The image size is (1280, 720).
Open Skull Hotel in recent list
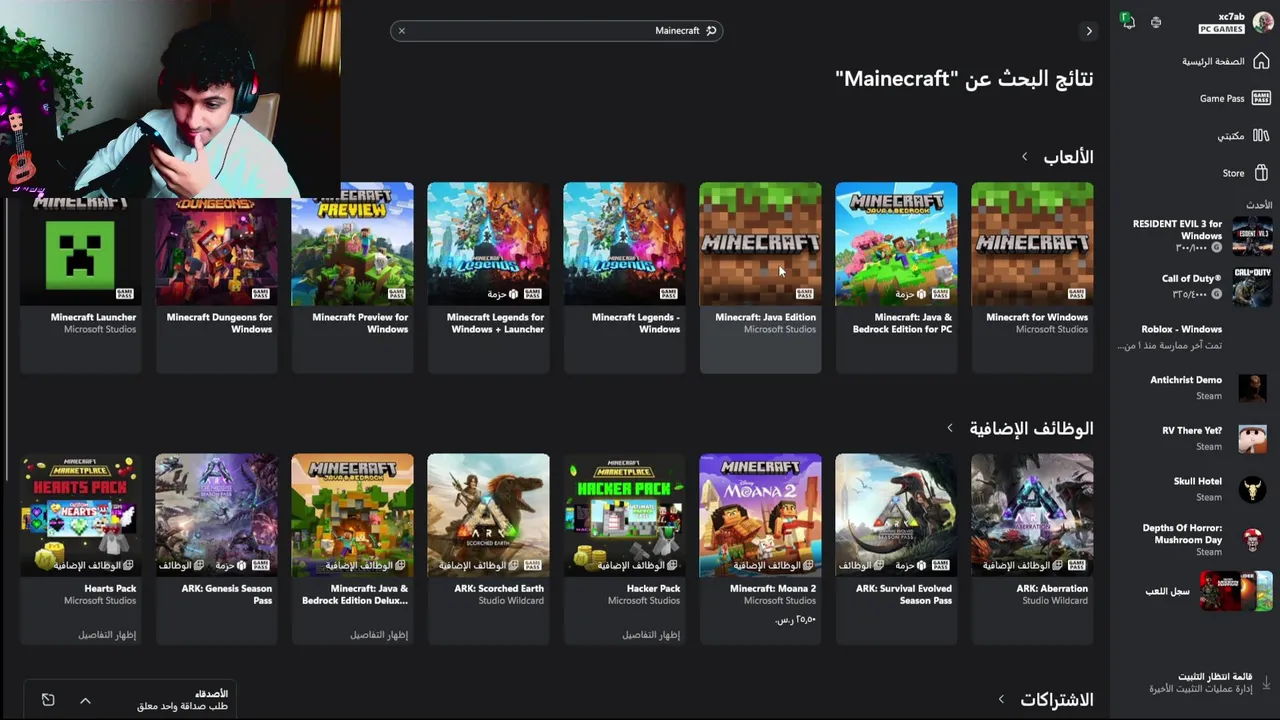click(x=1195, y=488)
